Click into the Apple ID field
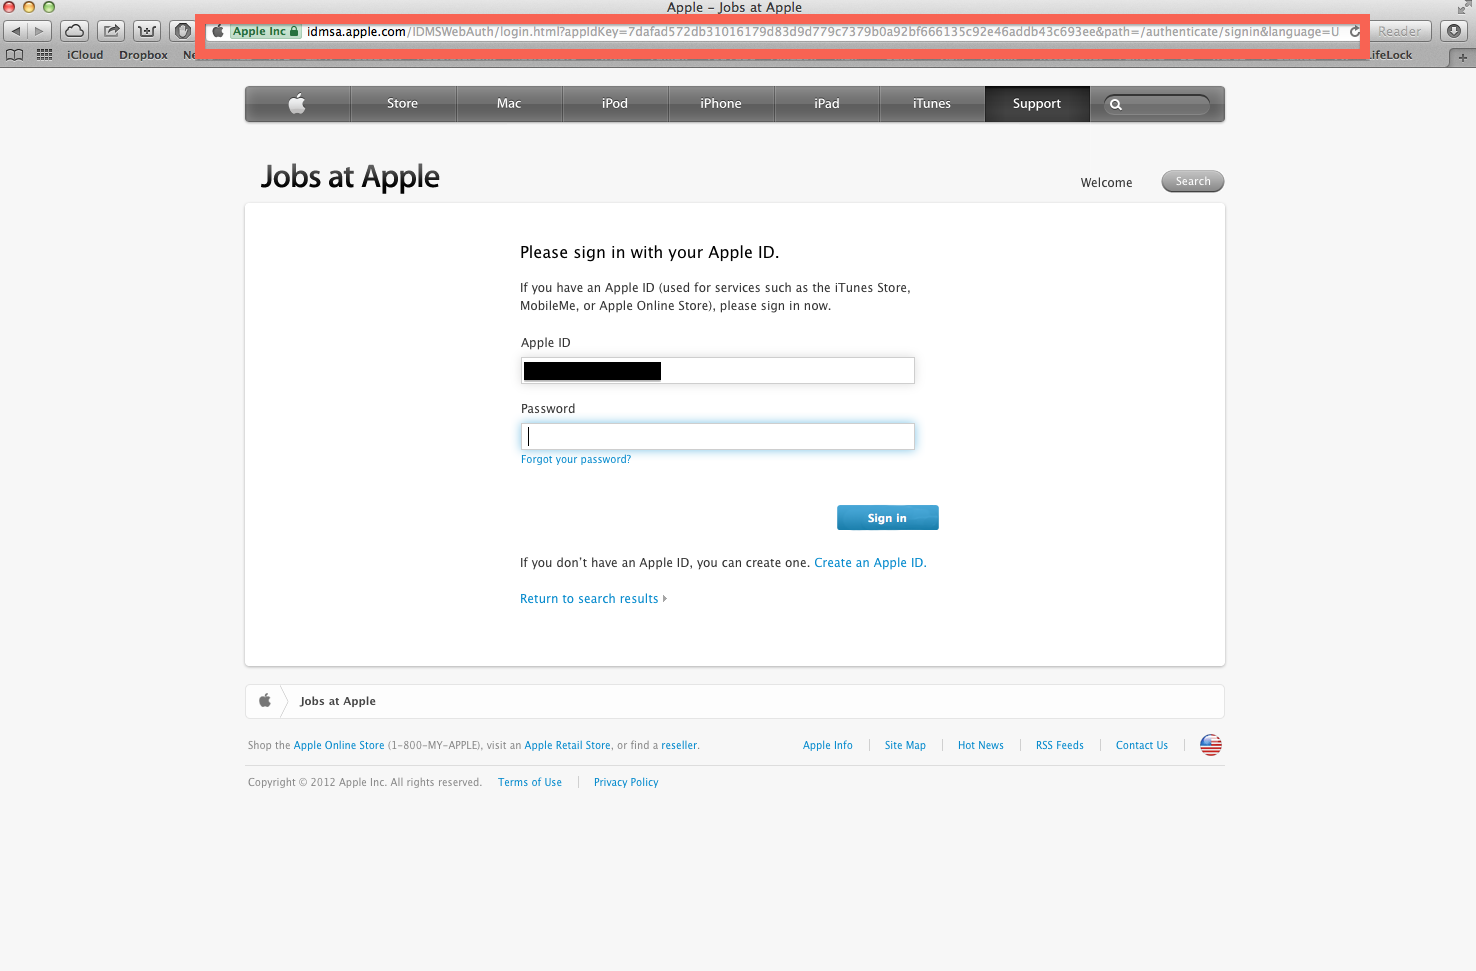 point(718,371)
